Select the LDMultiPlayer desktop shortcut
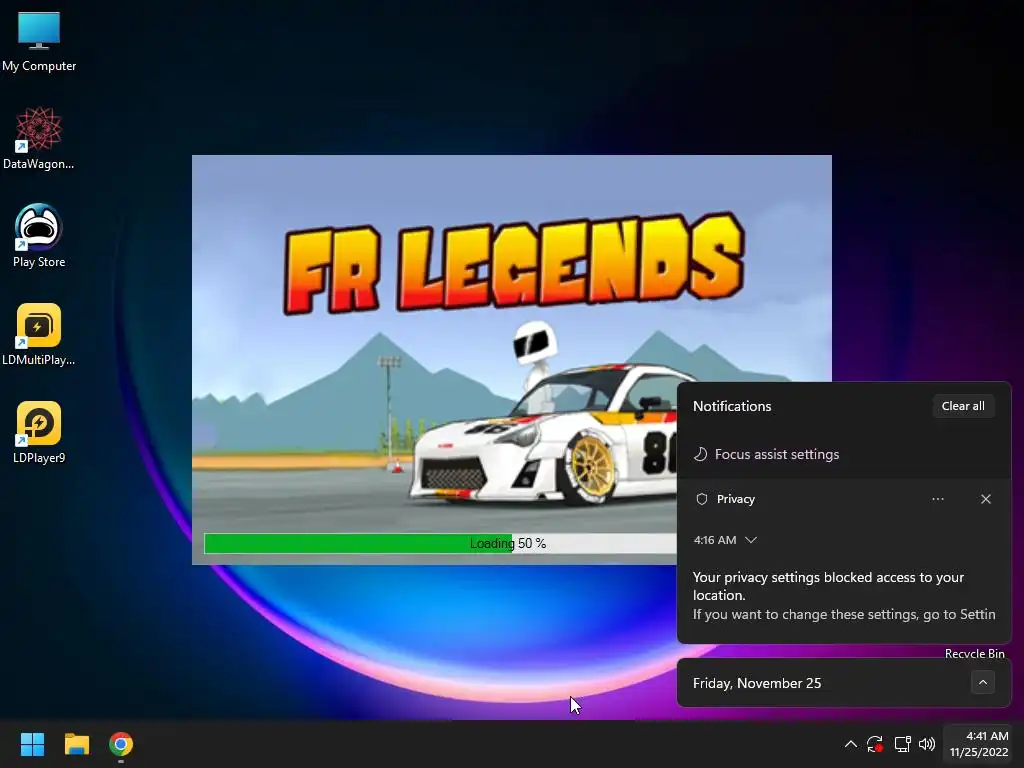 (x=39, y=334)
